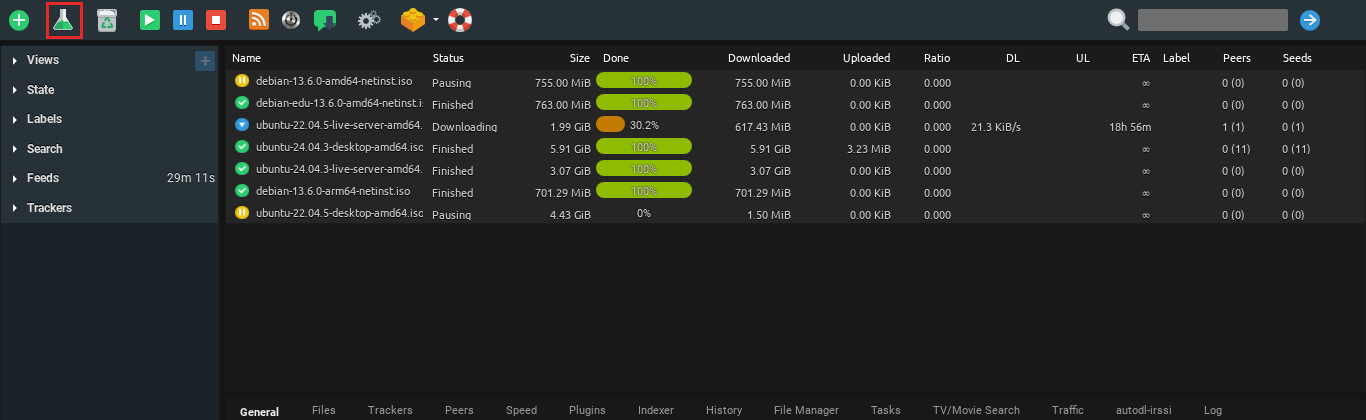Focus the search text field in toolbar
Image resolution: width=1366 pixels, height=420 pixels.
pyautogui.click(x=1212, y=20)
